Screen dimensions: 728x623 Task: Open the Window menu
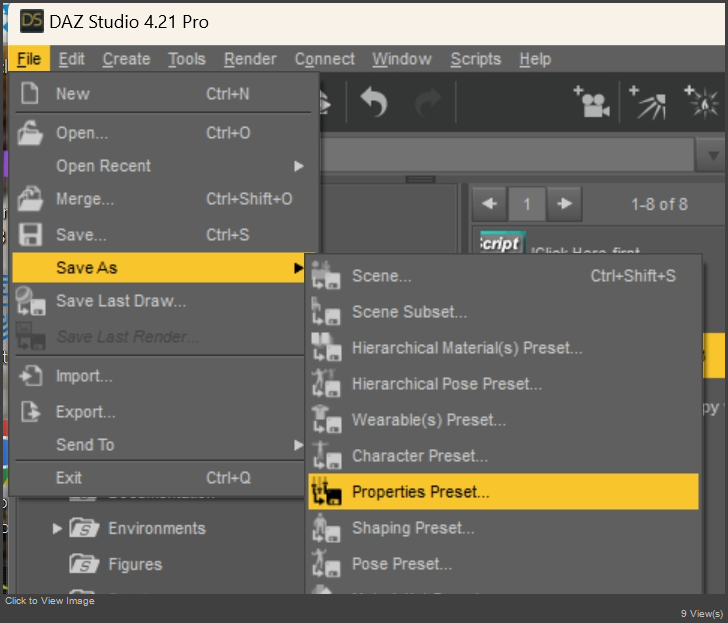coord(402,59)
